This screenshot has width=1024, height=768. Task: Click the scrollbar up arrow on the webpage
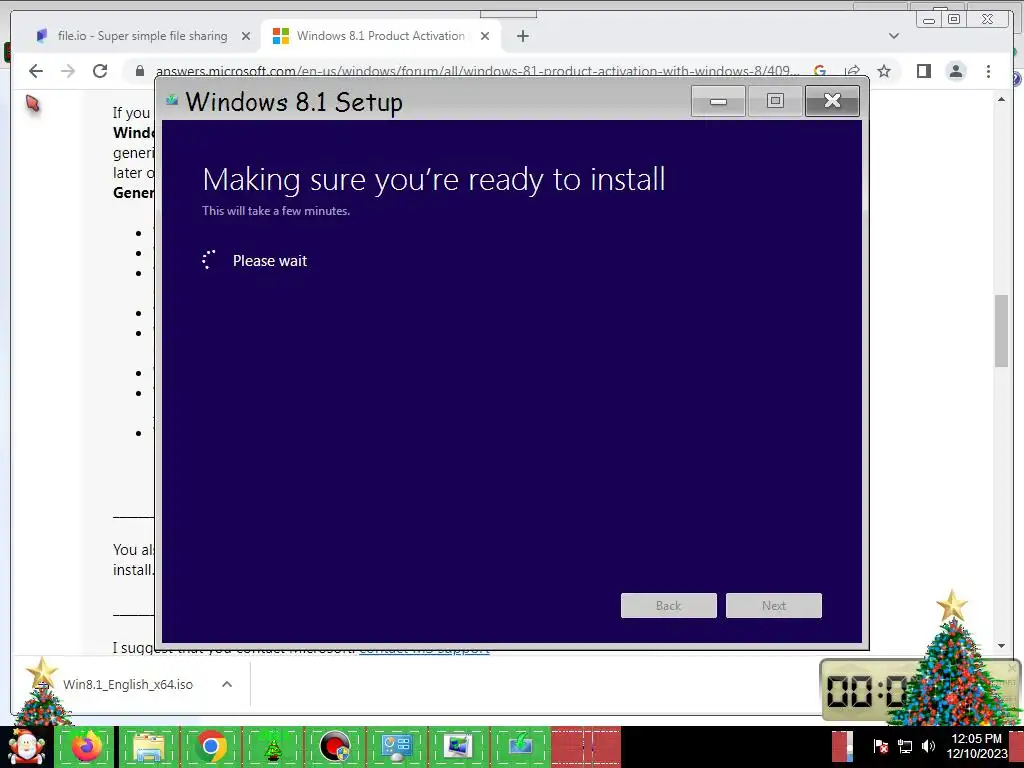[1001, 99]
